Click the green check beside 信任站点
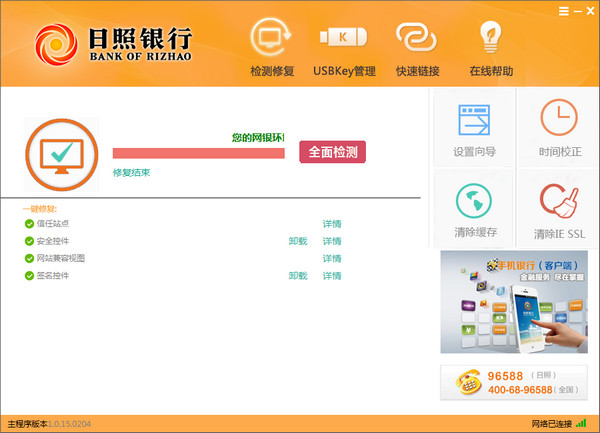Image resolution: width=600 pixels, height=433 pixels. click(29, 224)
